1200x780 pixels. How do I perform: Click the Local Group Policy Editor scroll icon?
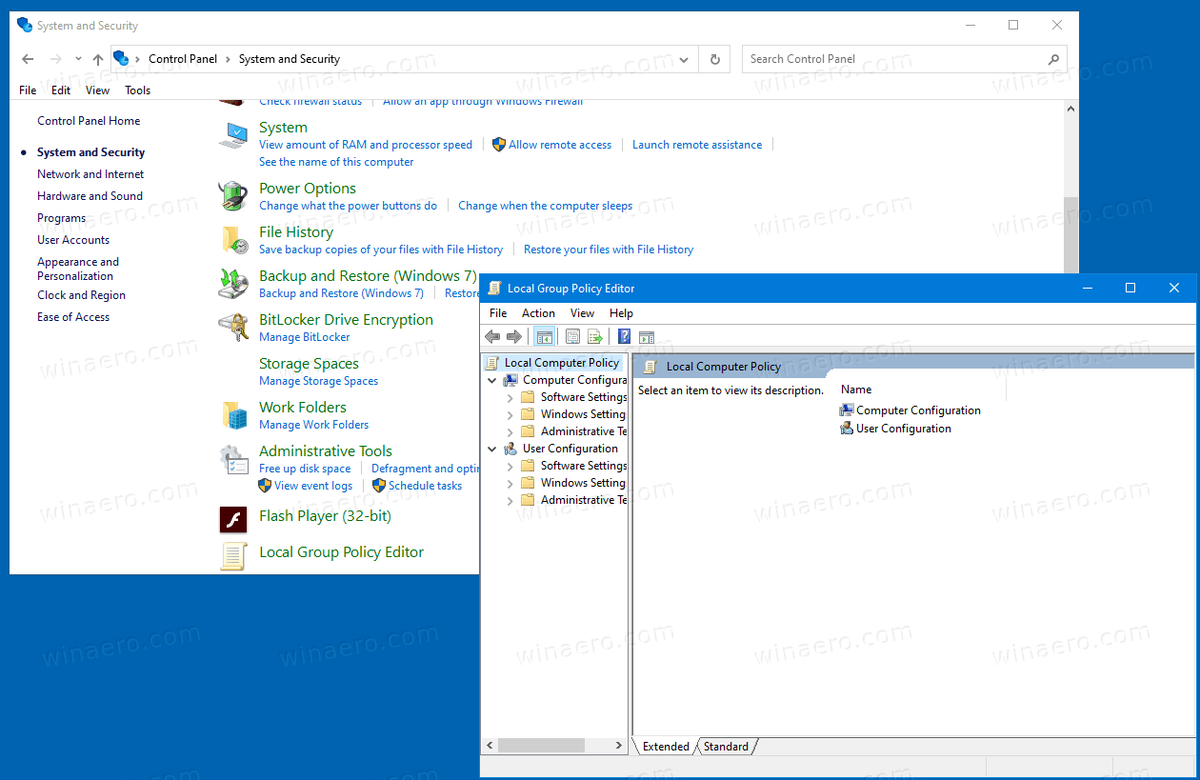(234, 555)
